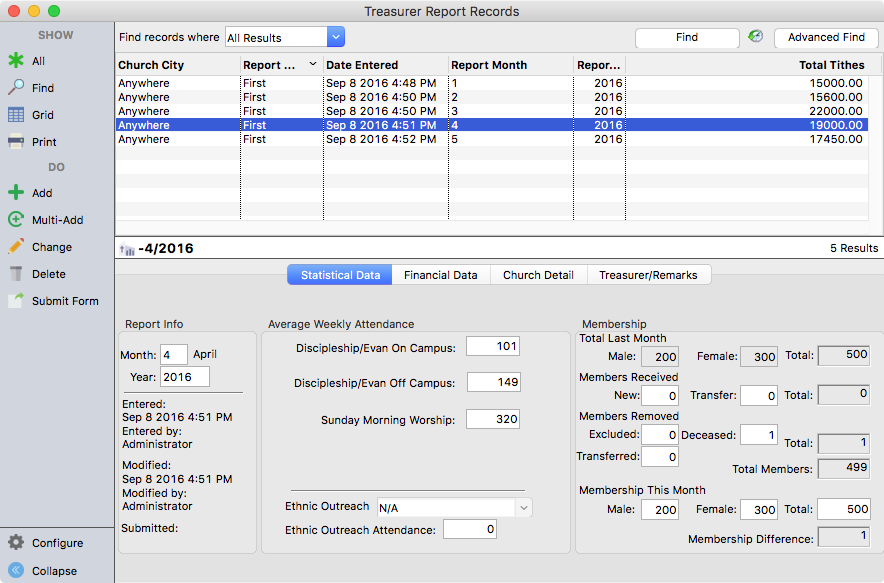Collapse the sidebar panel
884x583 pixels.
pos(16,571)
